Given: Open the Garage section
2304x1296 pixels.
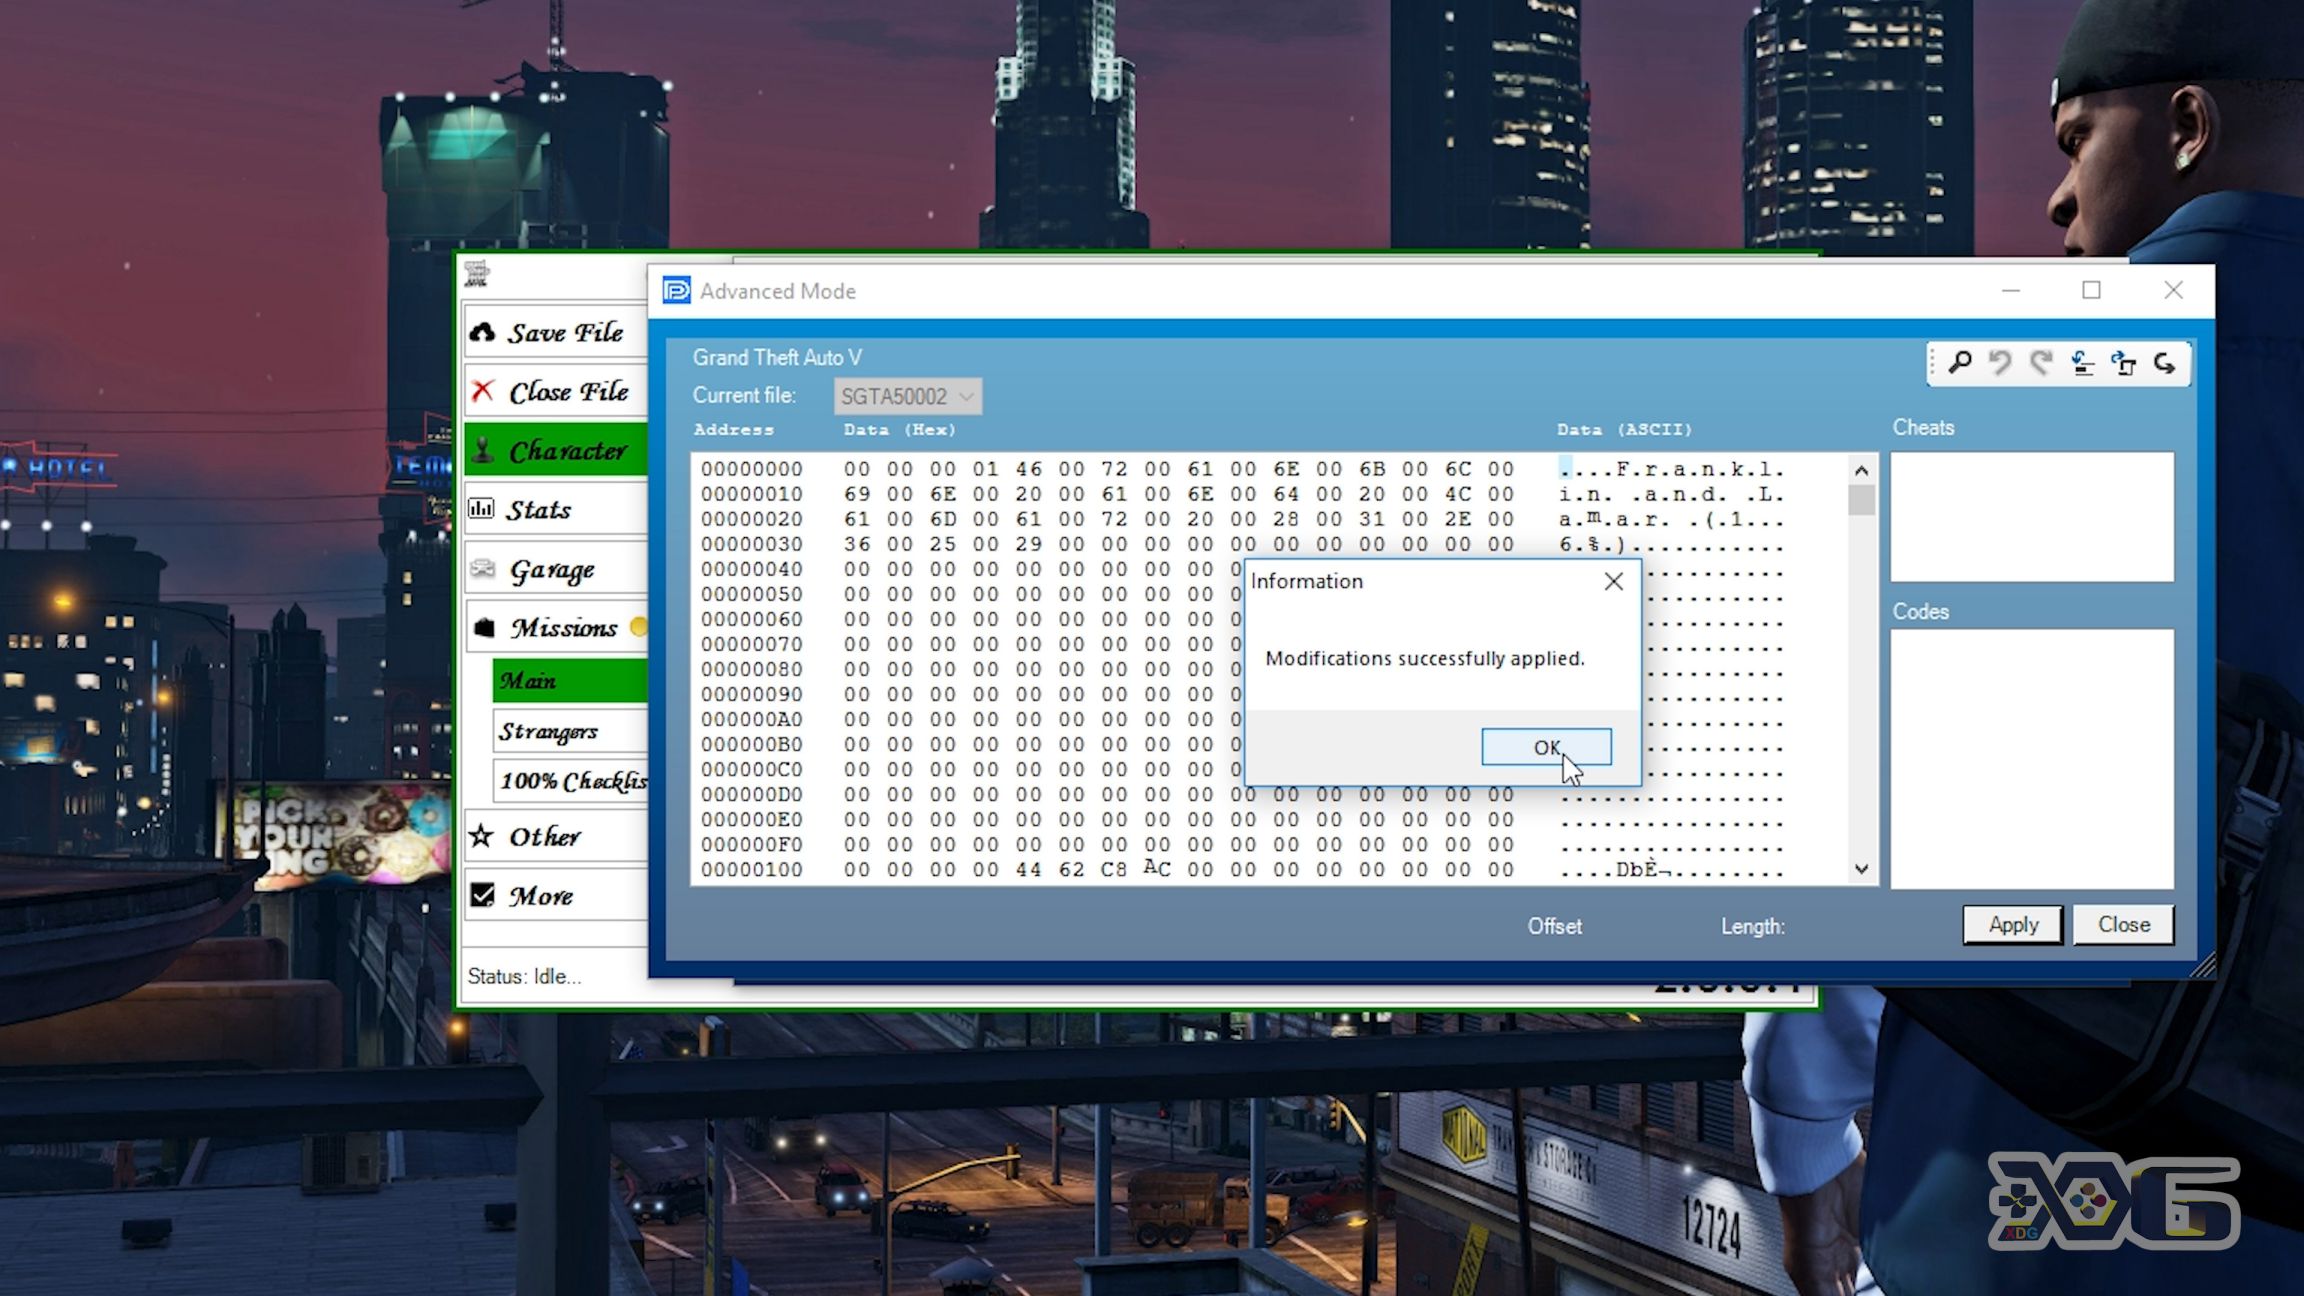Looking at the screenshot, I should [x=557, y=569].
